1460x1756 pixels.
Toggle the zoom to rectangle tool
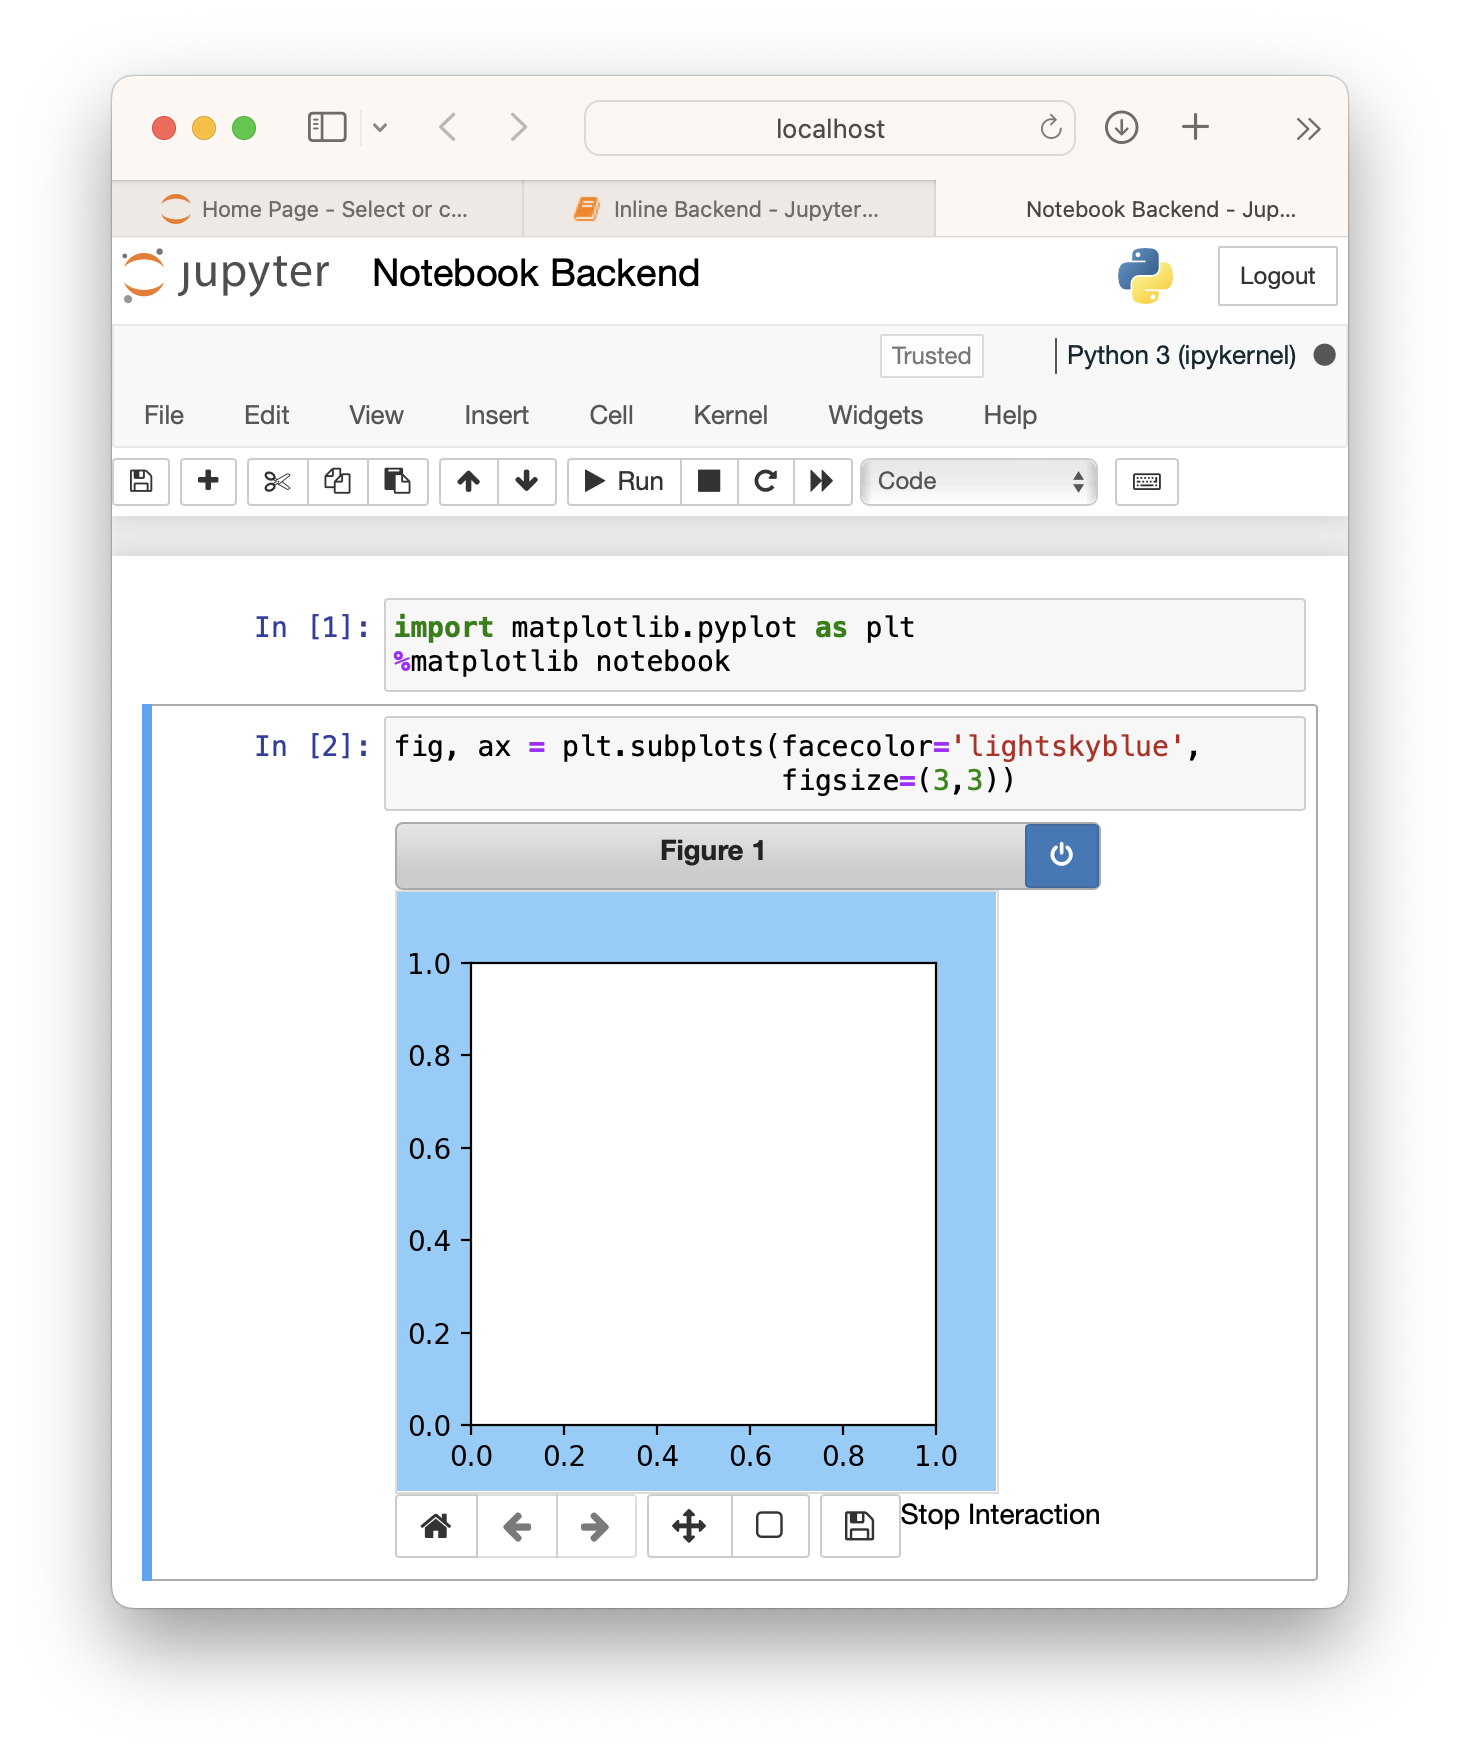pos(769,1526)
